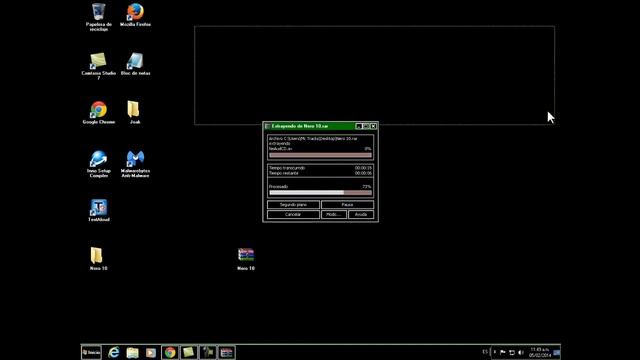Select the Malwarebytes Anti-Malware shortcut
Viewport: 640px width, 360px height.
pyautogui.click(x=135, y=163)
